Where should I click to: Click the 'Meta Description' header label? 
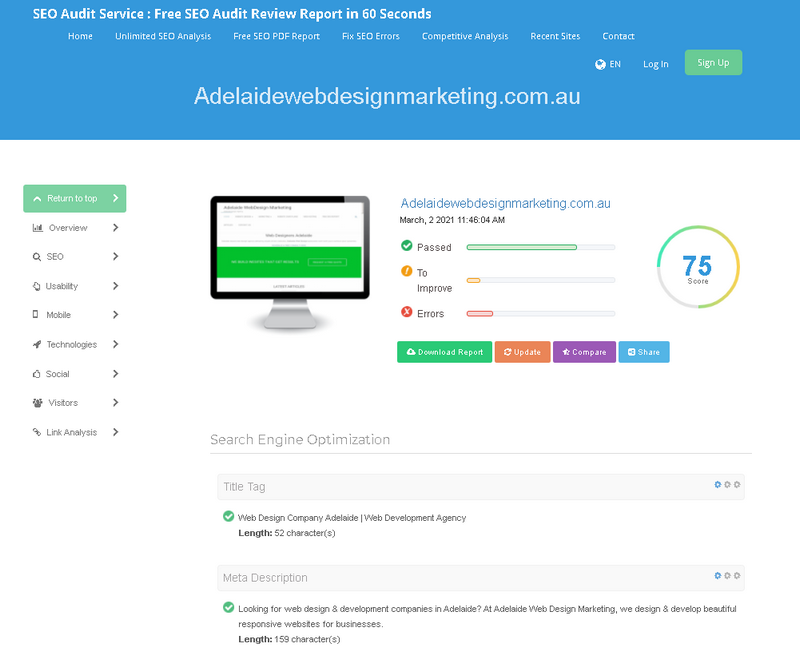tap(265, 578)
